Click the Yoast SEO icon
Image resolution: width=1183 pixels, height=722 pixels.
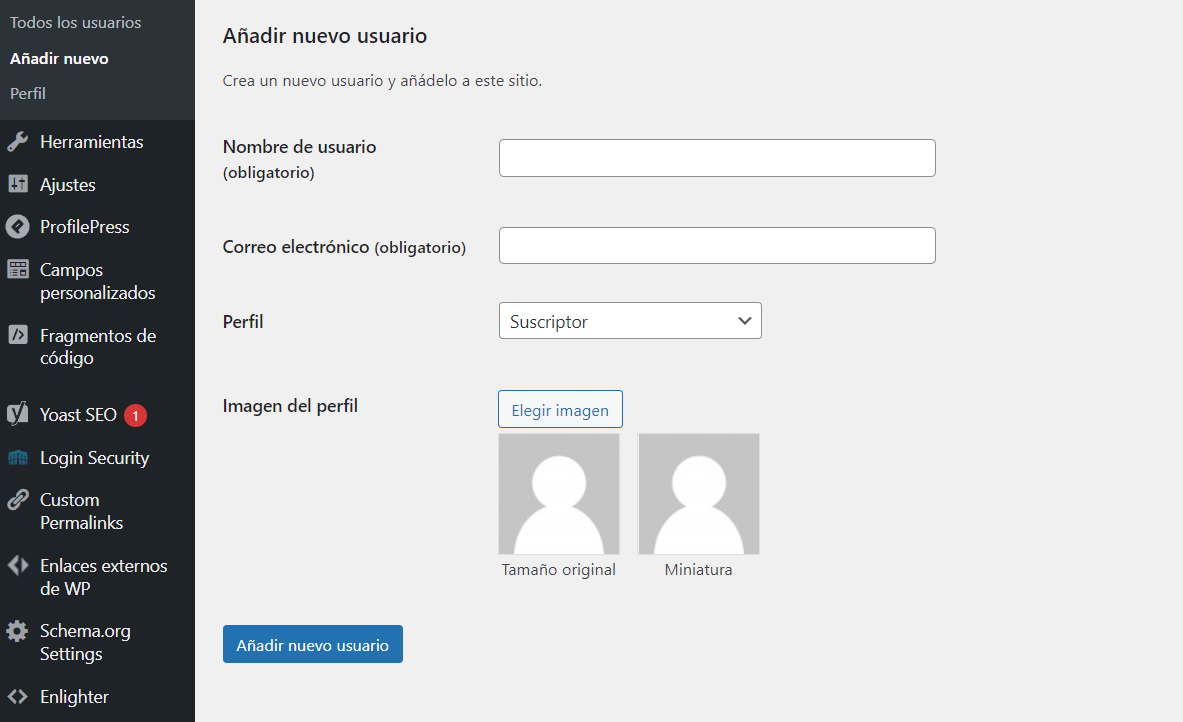[x=20, y=414]
